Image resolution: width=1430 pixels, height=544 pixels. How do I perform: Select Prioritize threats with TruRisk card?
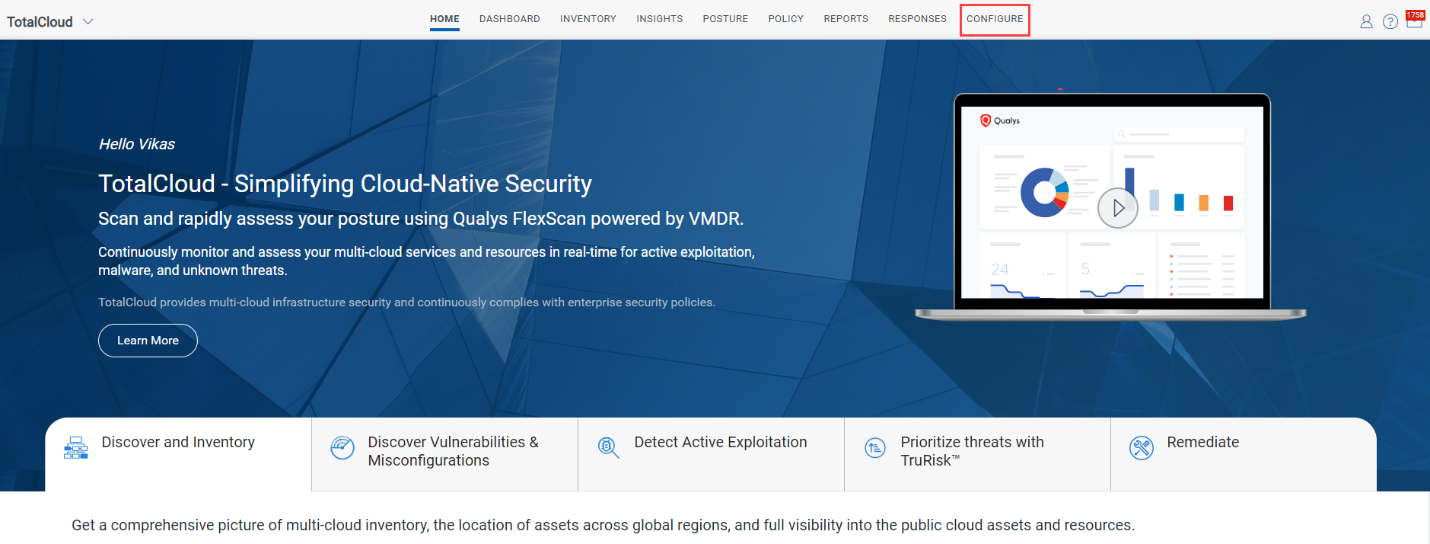[x=977, y=454]
